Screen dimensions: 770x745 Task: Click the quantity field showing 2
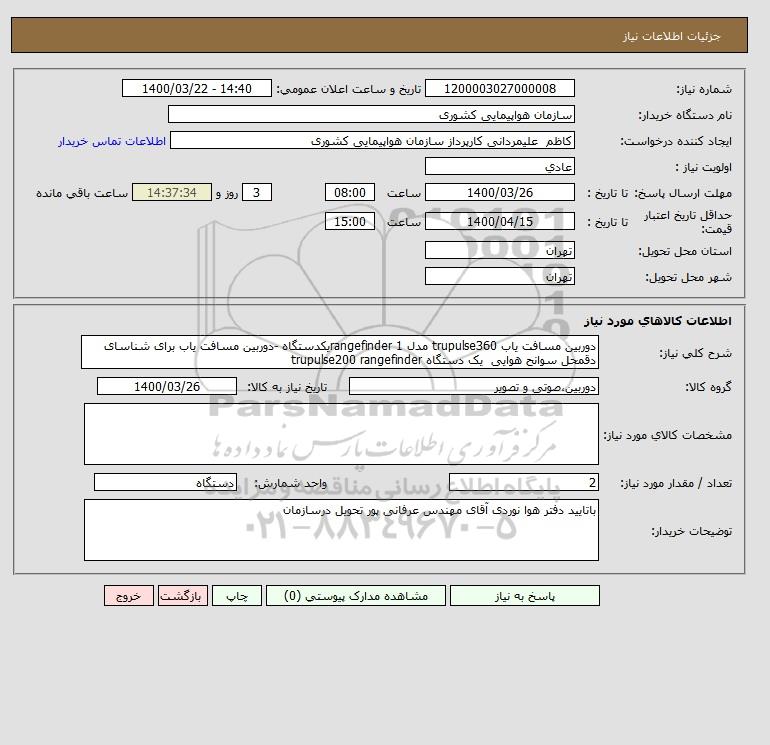point(523,483)
